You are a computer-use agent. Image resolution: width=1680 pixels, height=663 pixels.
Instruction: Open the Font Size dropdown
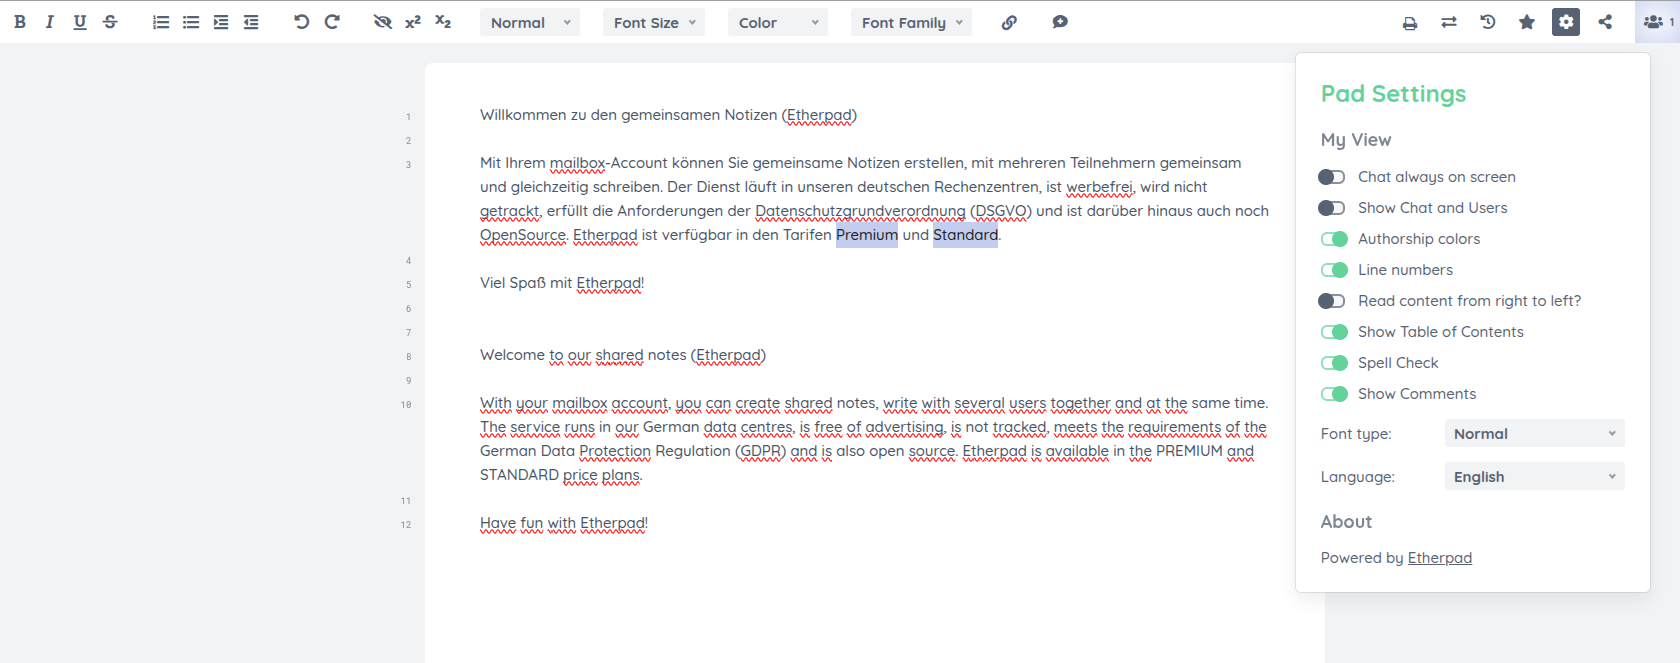(x=654, y=22)
